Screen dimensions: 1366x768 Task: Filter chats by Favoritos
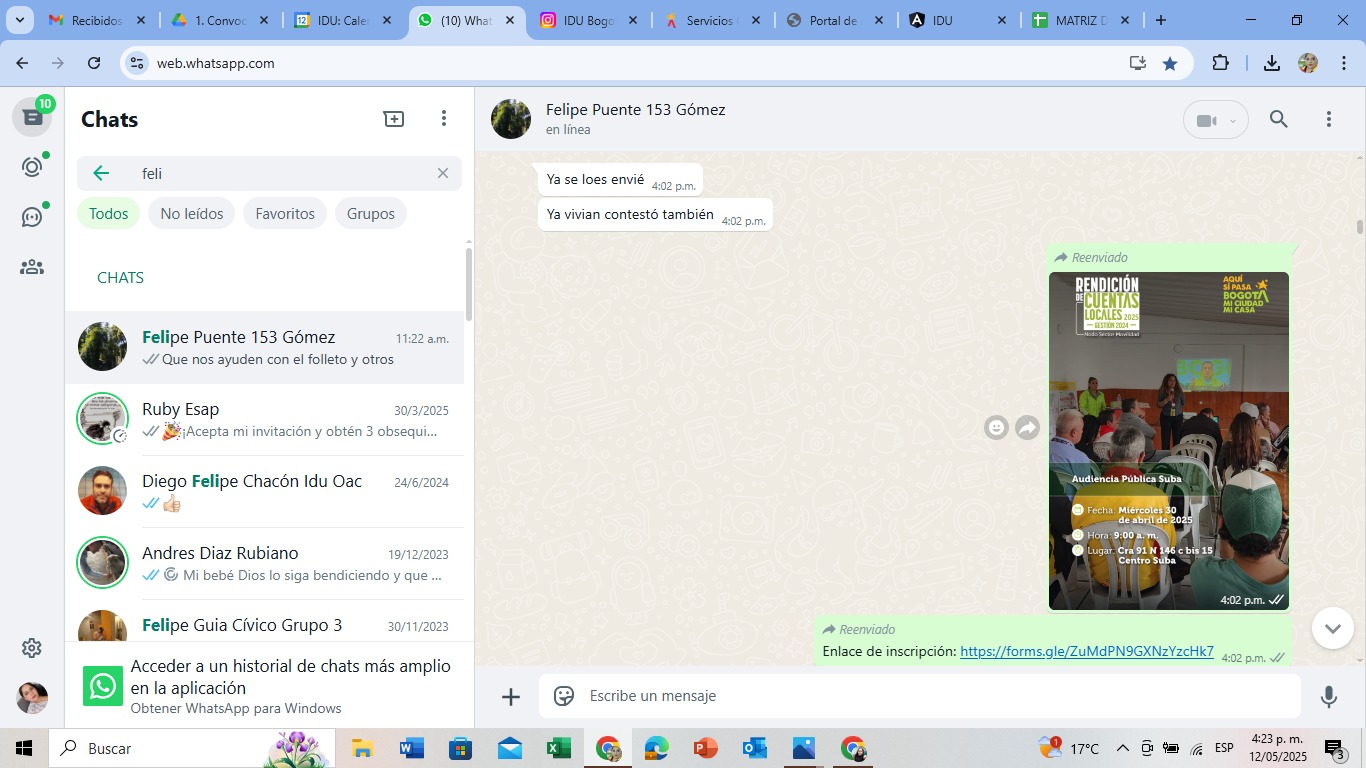[285, 213]
